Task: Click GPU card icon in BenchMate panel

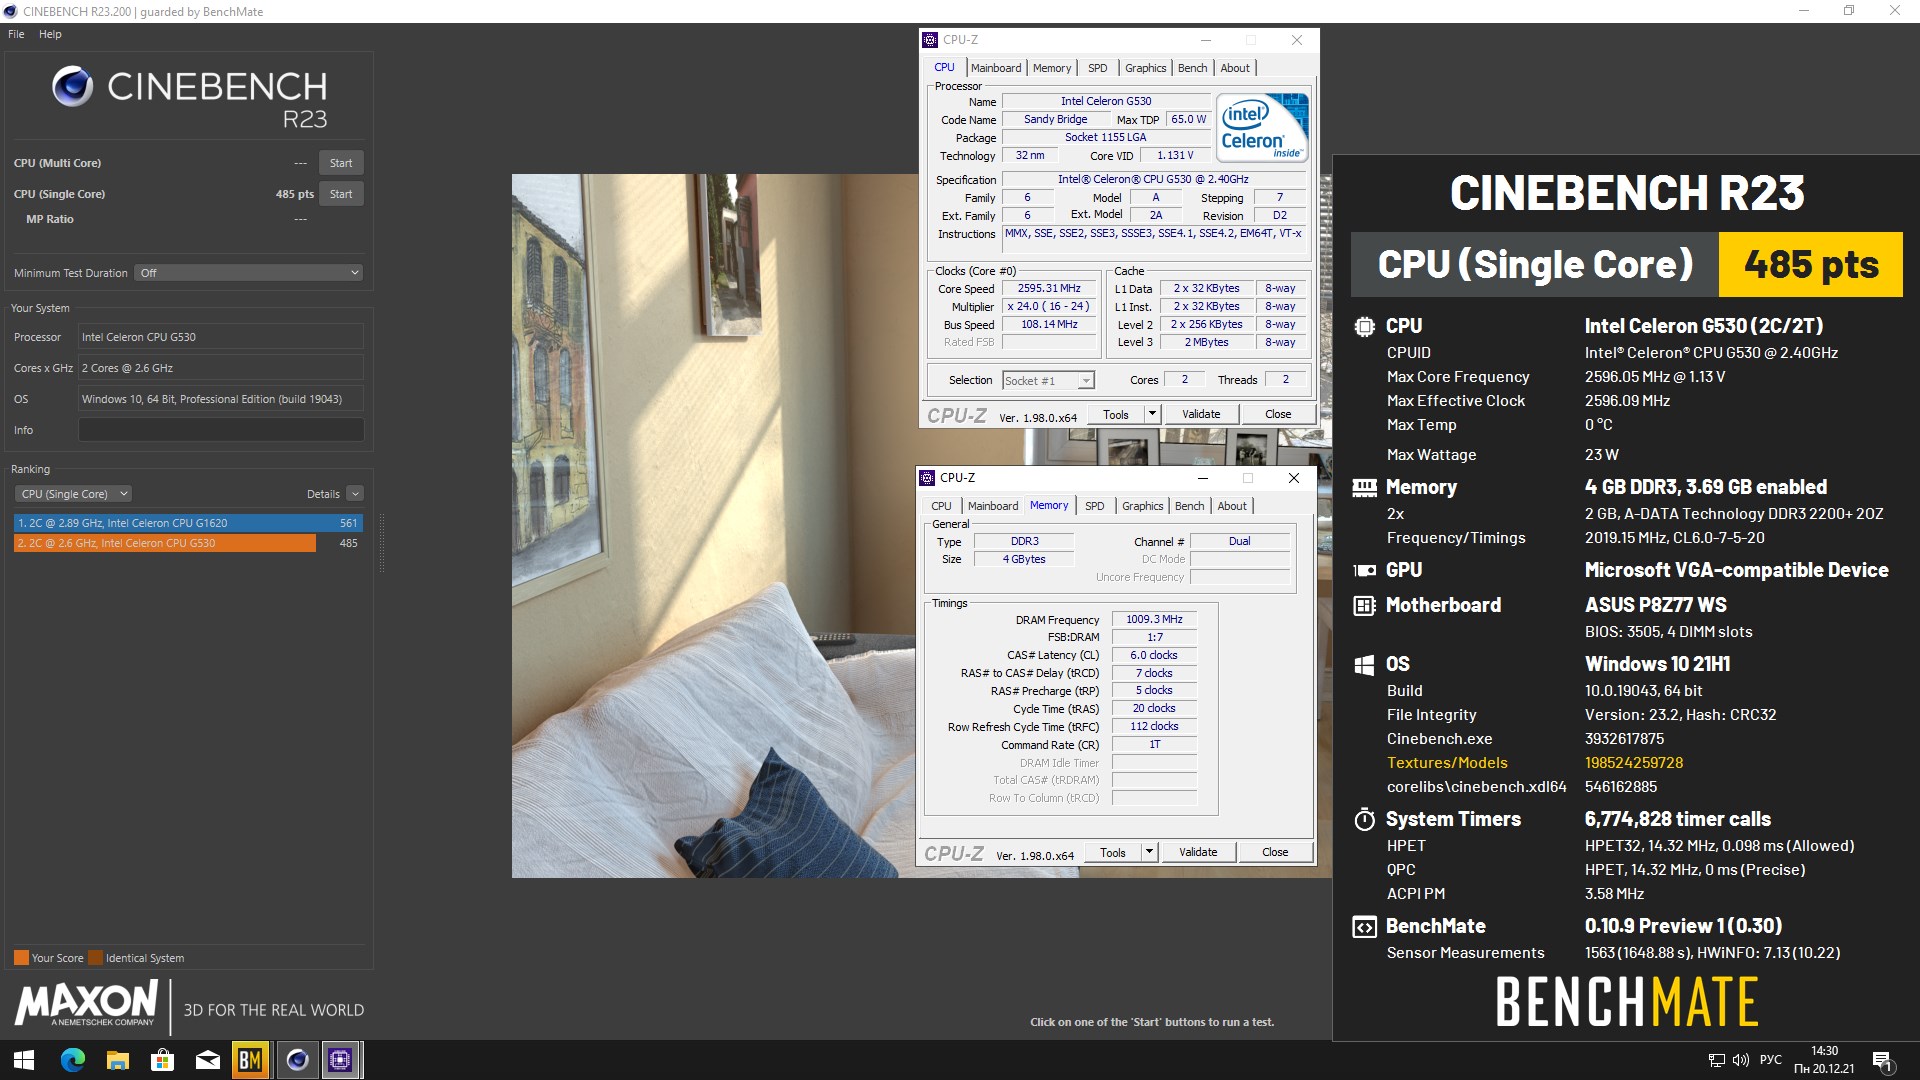Action: 1364,570
